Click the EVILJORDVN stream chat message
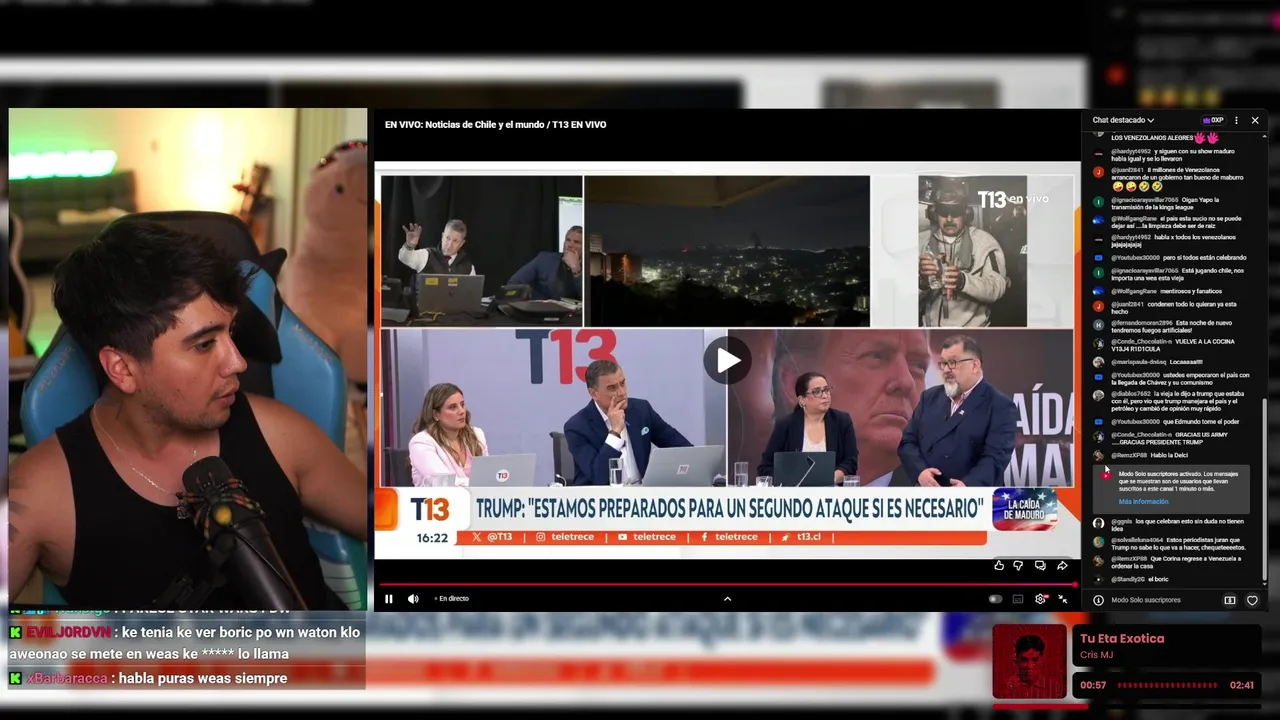Viewport: 1280px width, 720px height. click(186, 643)
